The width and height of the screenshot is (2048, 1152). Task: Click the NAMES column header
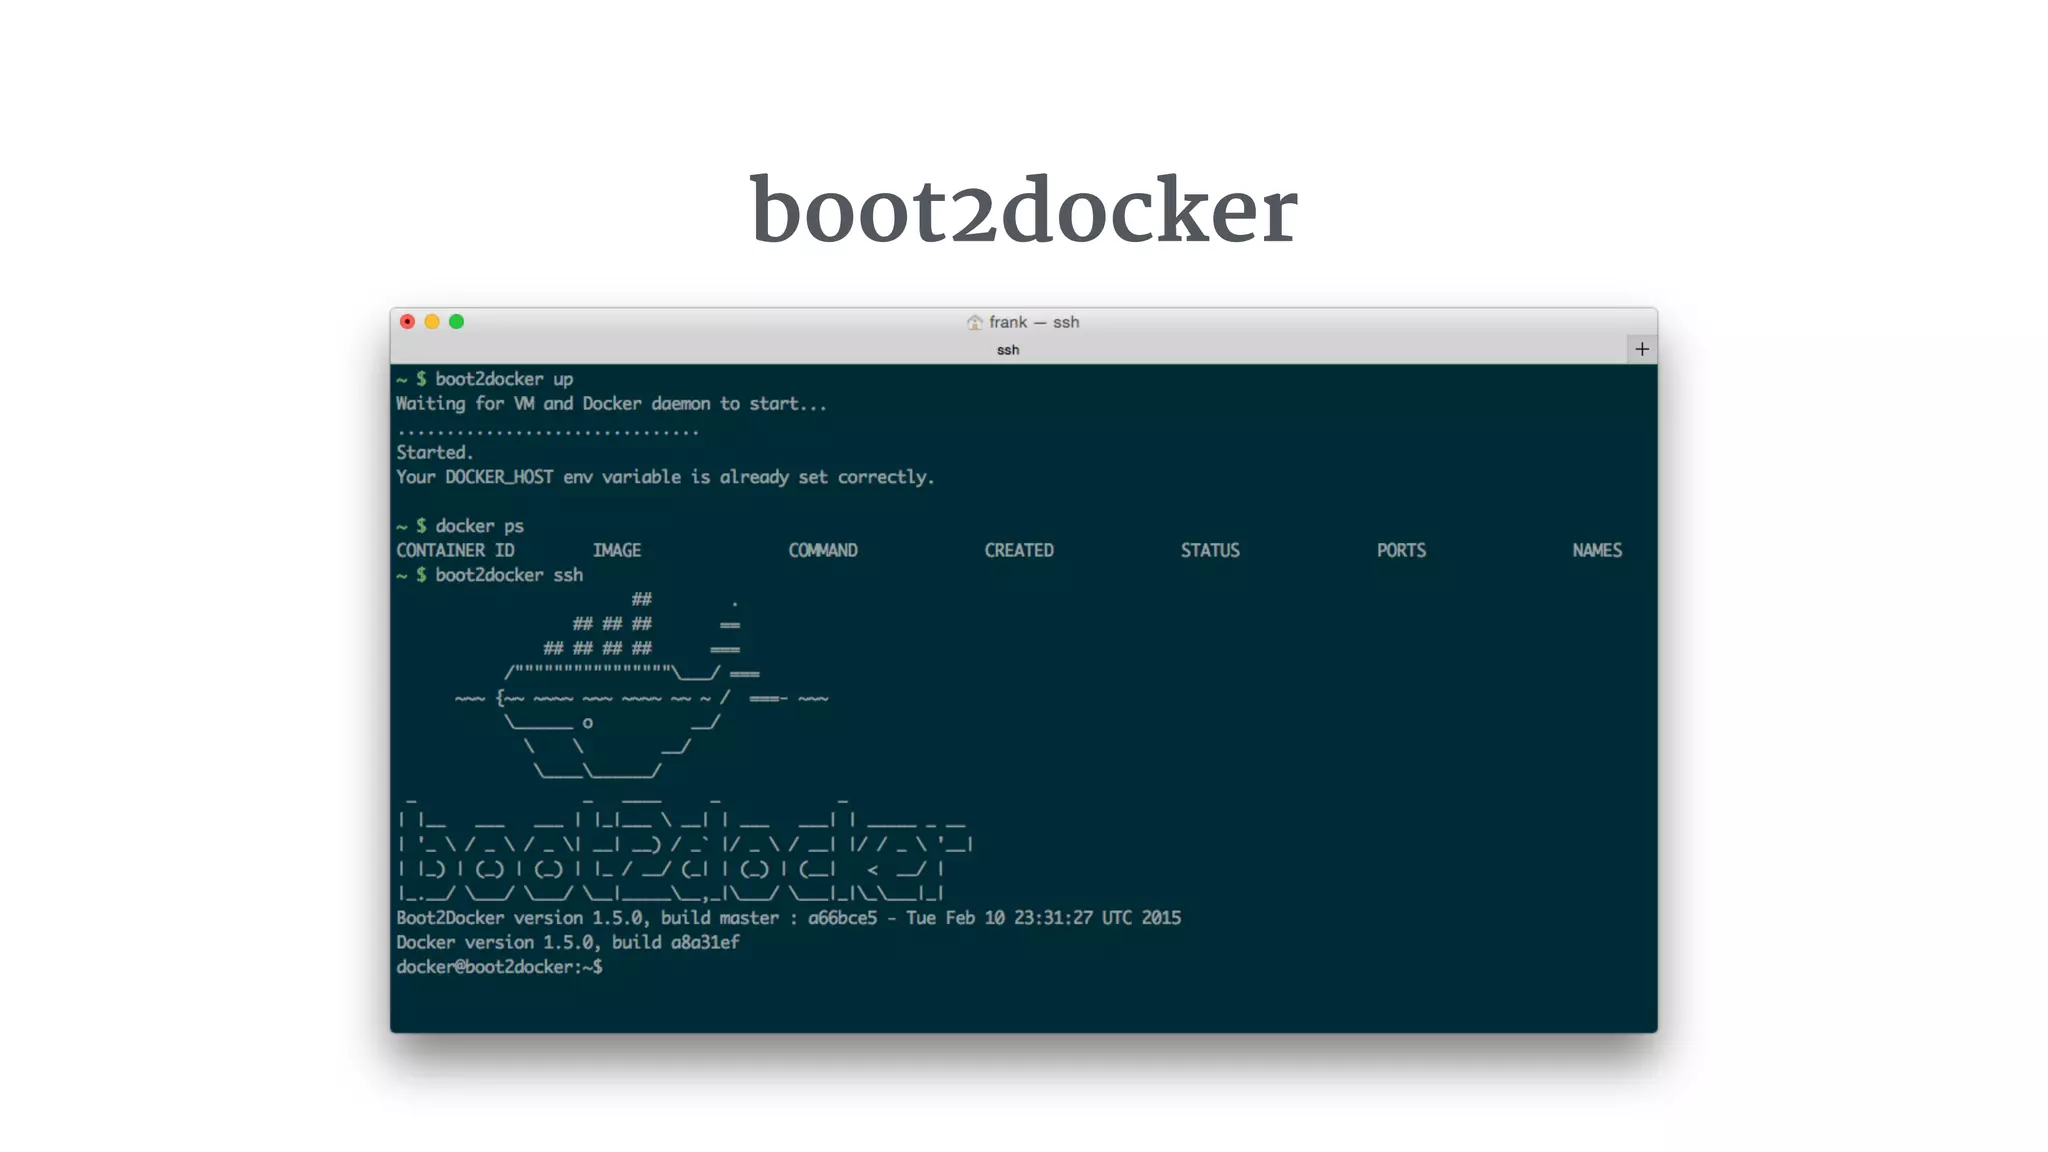click(x=1597, y=550)
